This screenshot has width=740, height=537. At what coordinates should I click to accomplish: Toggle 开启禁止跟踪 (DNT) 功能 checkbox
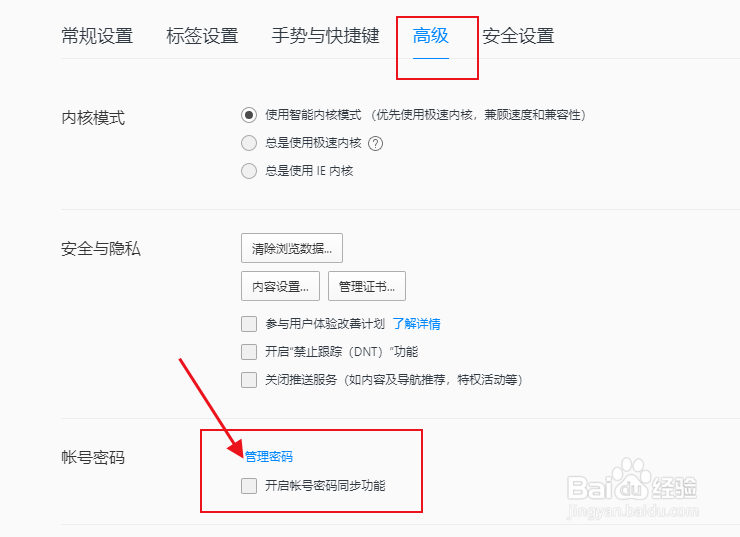click(249, 352)
